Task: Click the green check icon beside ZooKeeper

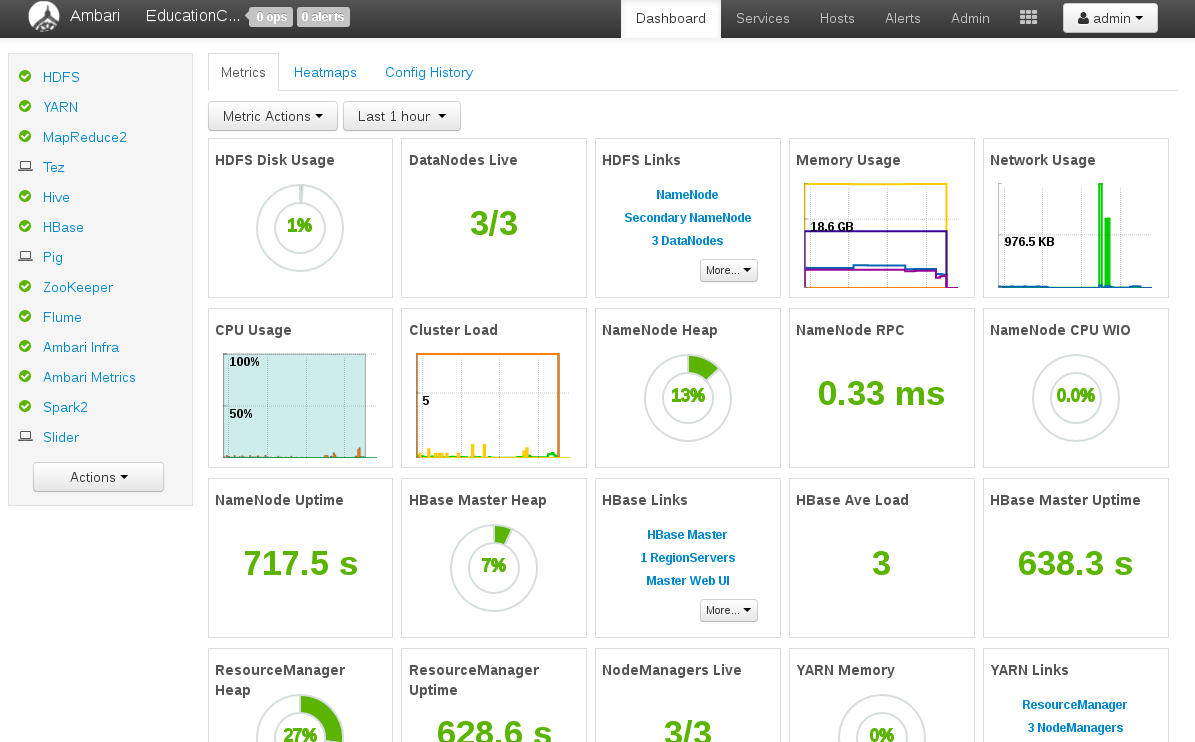Action: click(25, 286)
